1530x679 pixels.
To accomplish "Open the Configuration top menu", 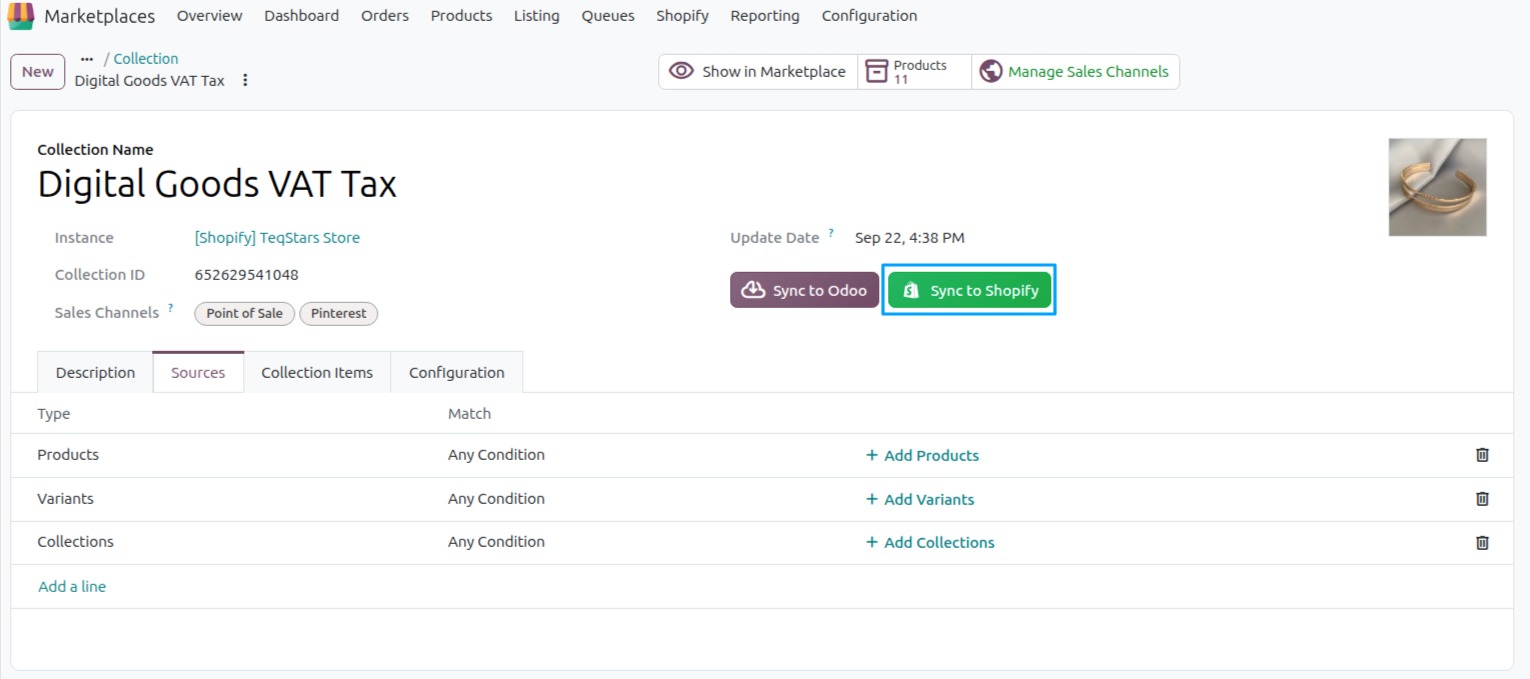I will (x=869, y=16).
